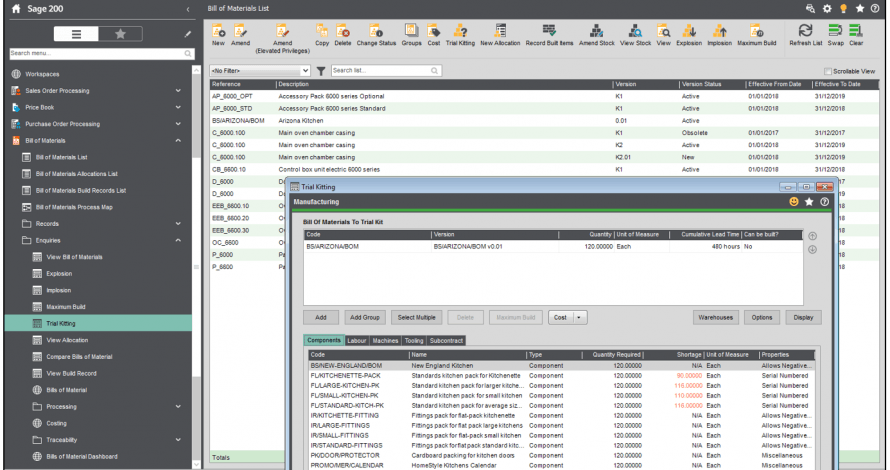
Task: Click the Search list input field
Action: coord(386,70)
